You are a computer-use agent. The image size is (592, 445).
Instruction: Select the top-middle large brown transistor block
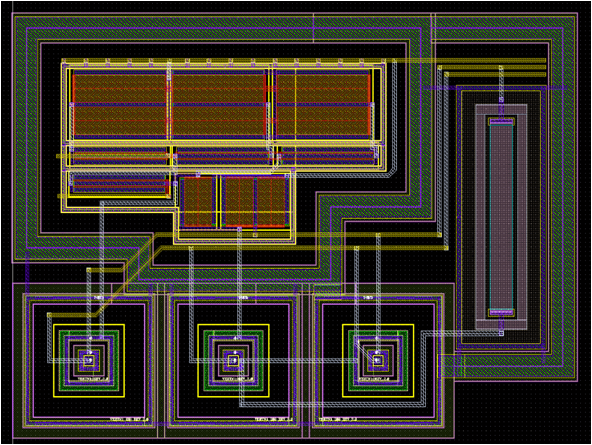[x=219, y=105]
